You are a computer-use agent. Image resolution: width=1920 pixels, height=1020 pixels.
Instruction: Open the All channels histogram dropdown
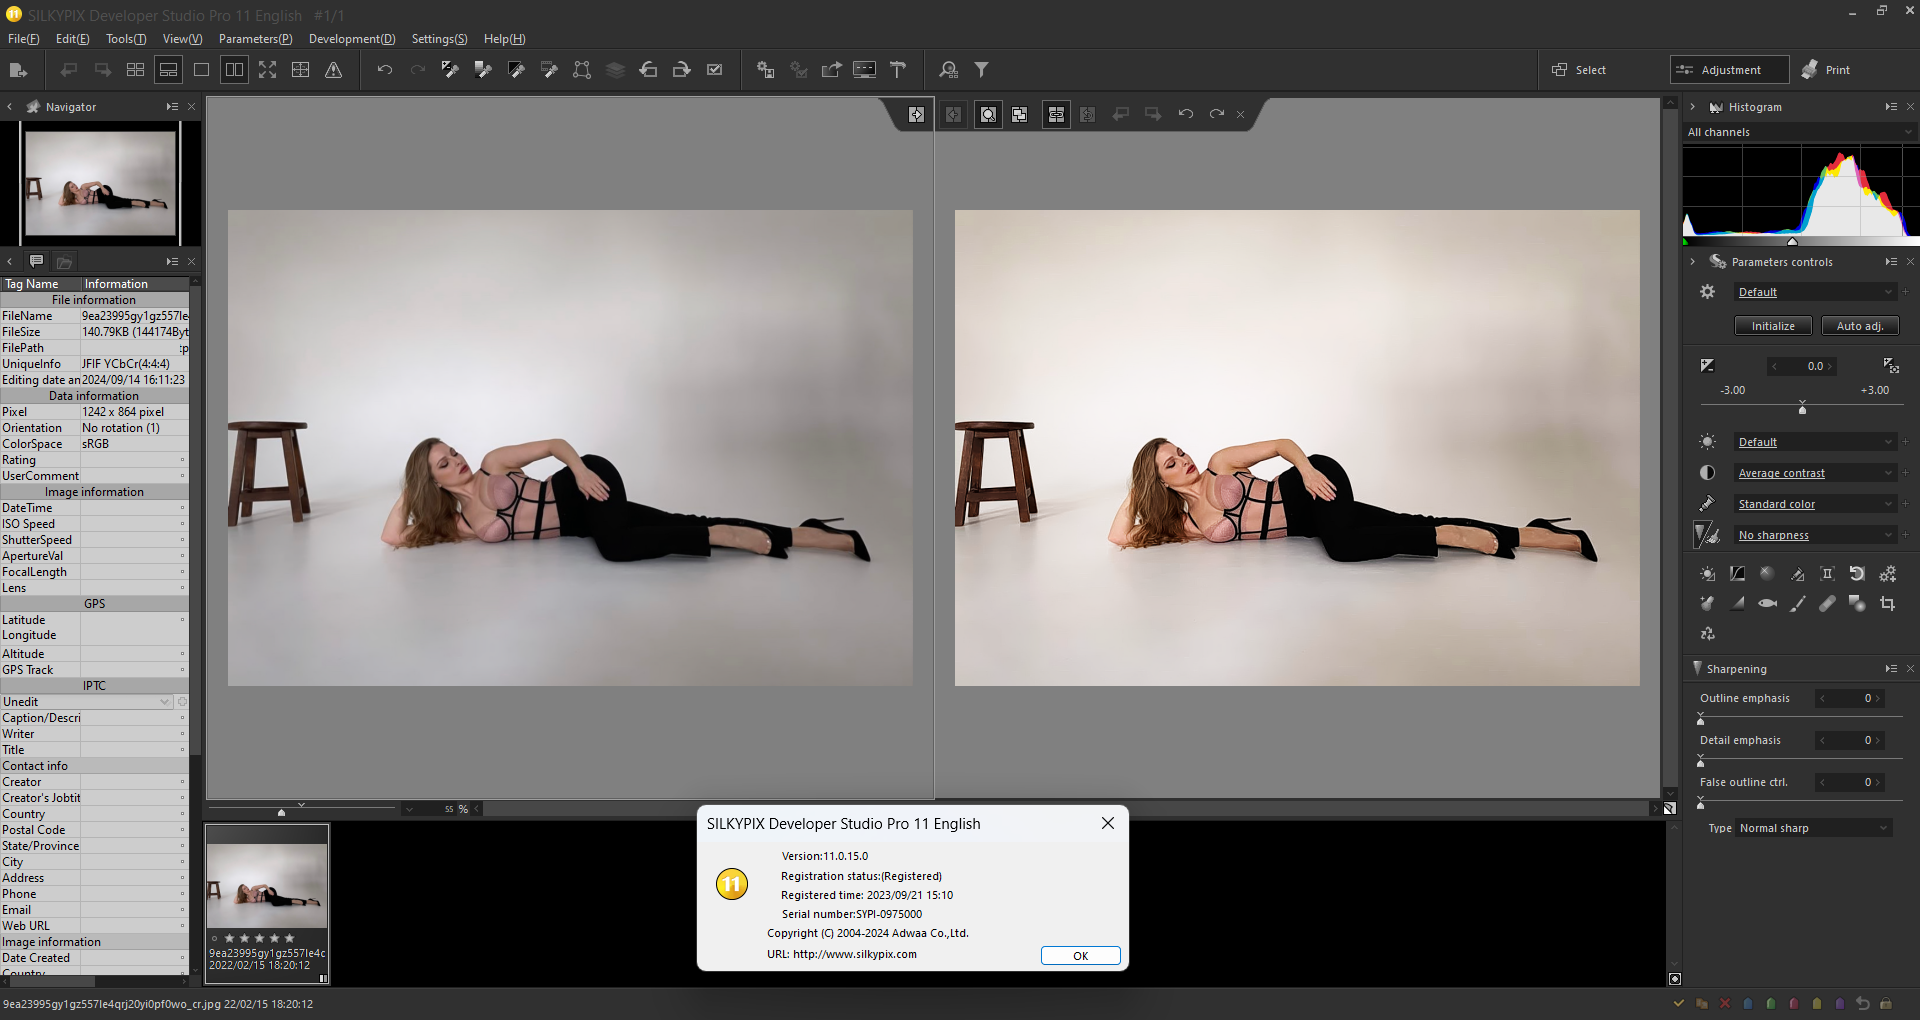coord(1800,132)
